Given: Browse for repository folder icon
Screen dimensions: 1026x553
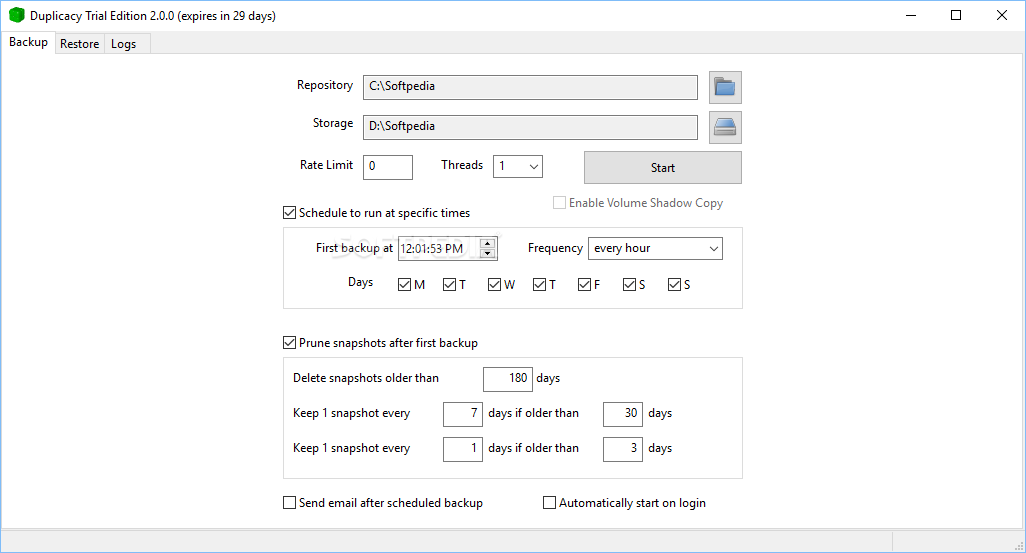Looking at the screenshot, I should tap(725, 87).
